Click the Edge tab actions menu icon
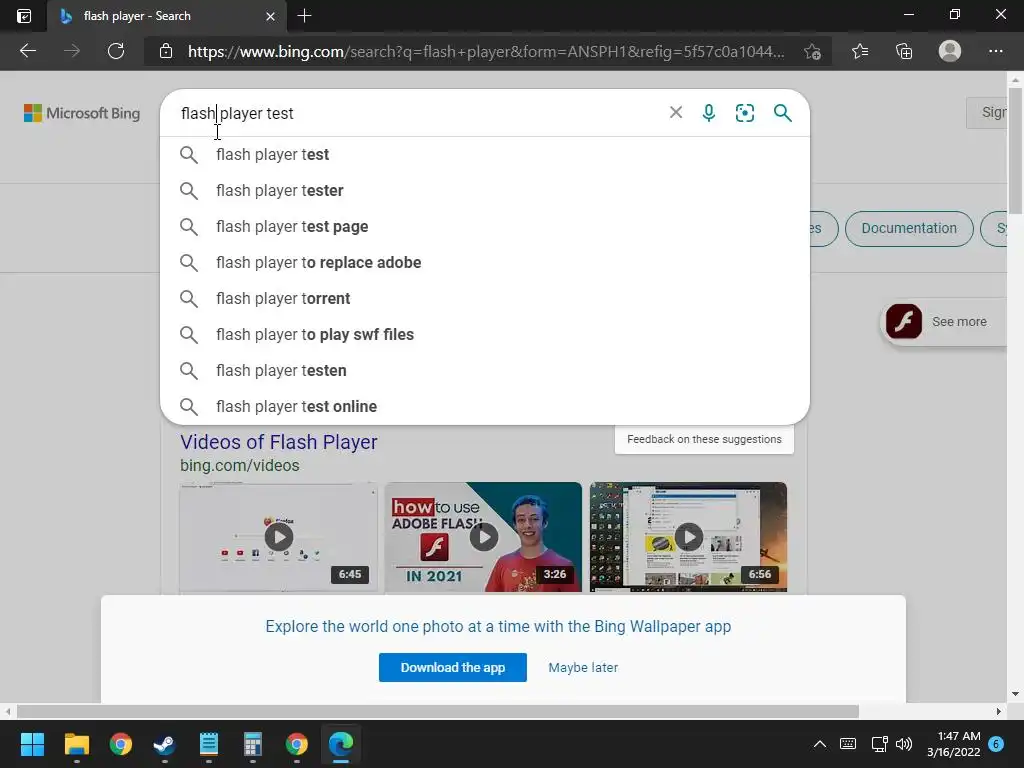This screenshot has width=1024, height=768. [x=24, y=16]
